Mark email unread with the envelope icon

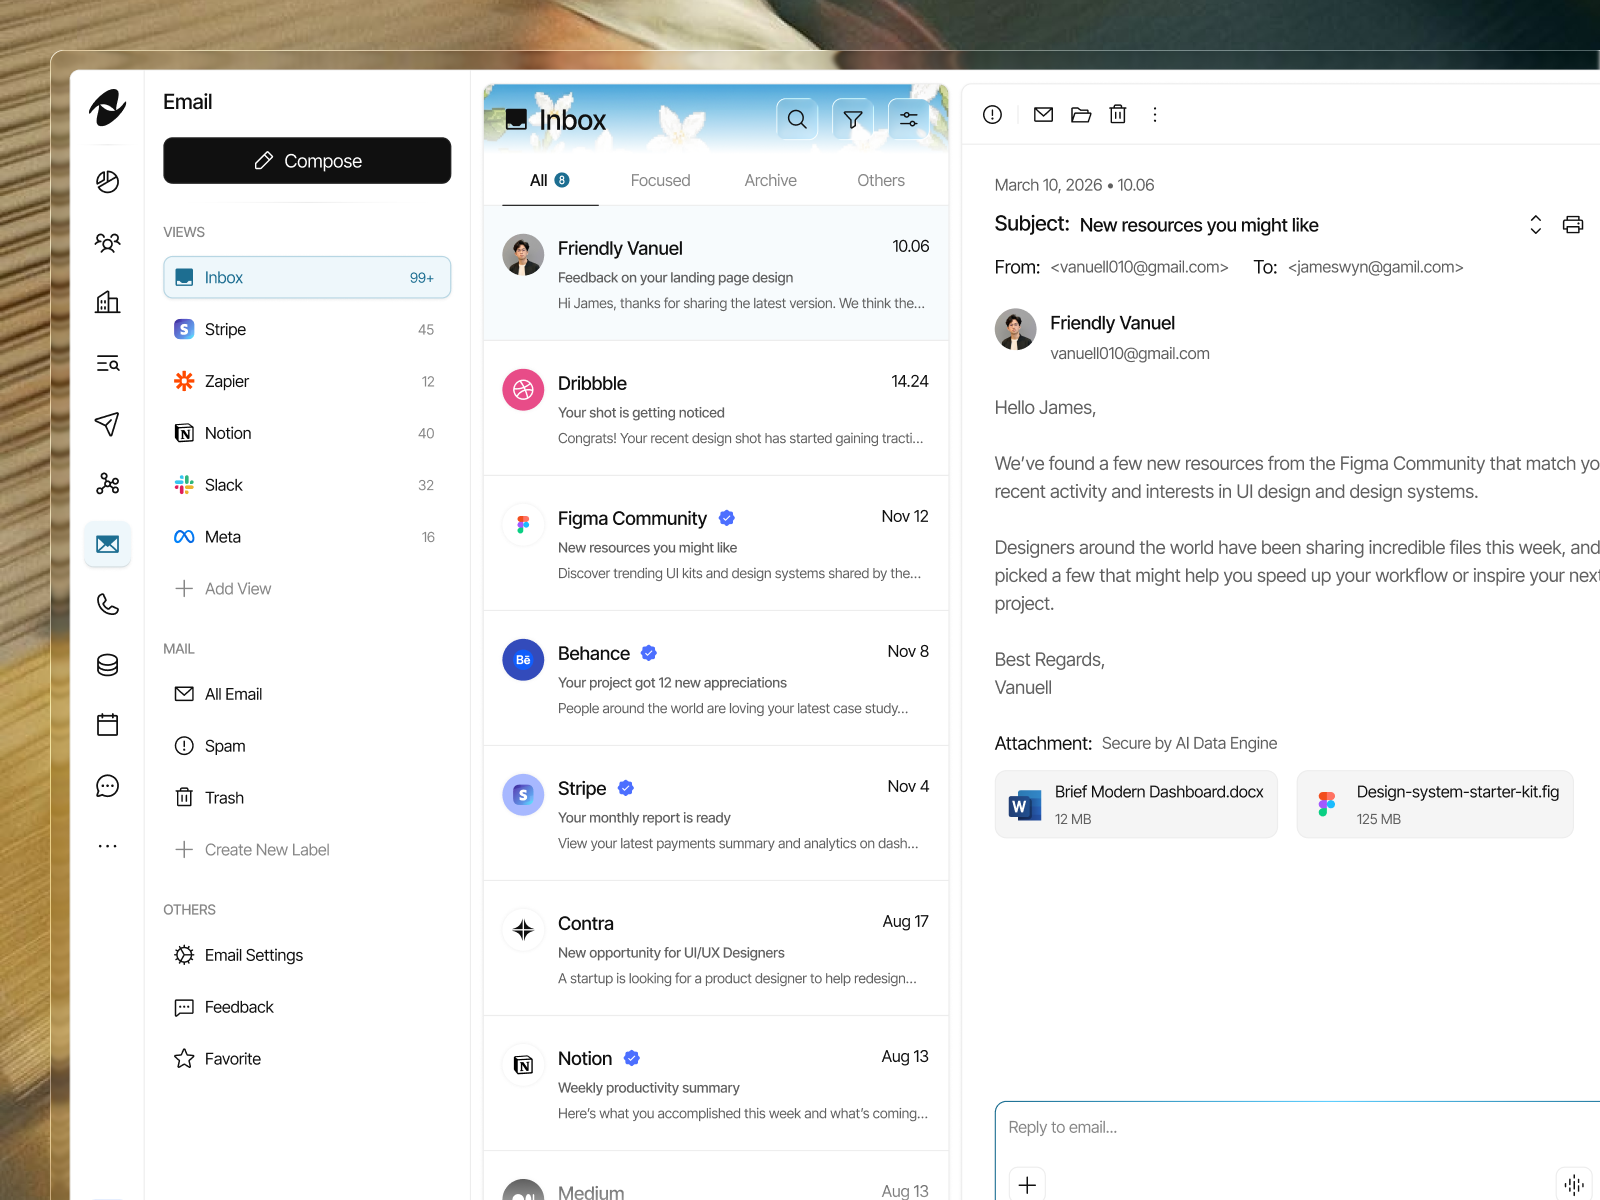coord(1043,114)
